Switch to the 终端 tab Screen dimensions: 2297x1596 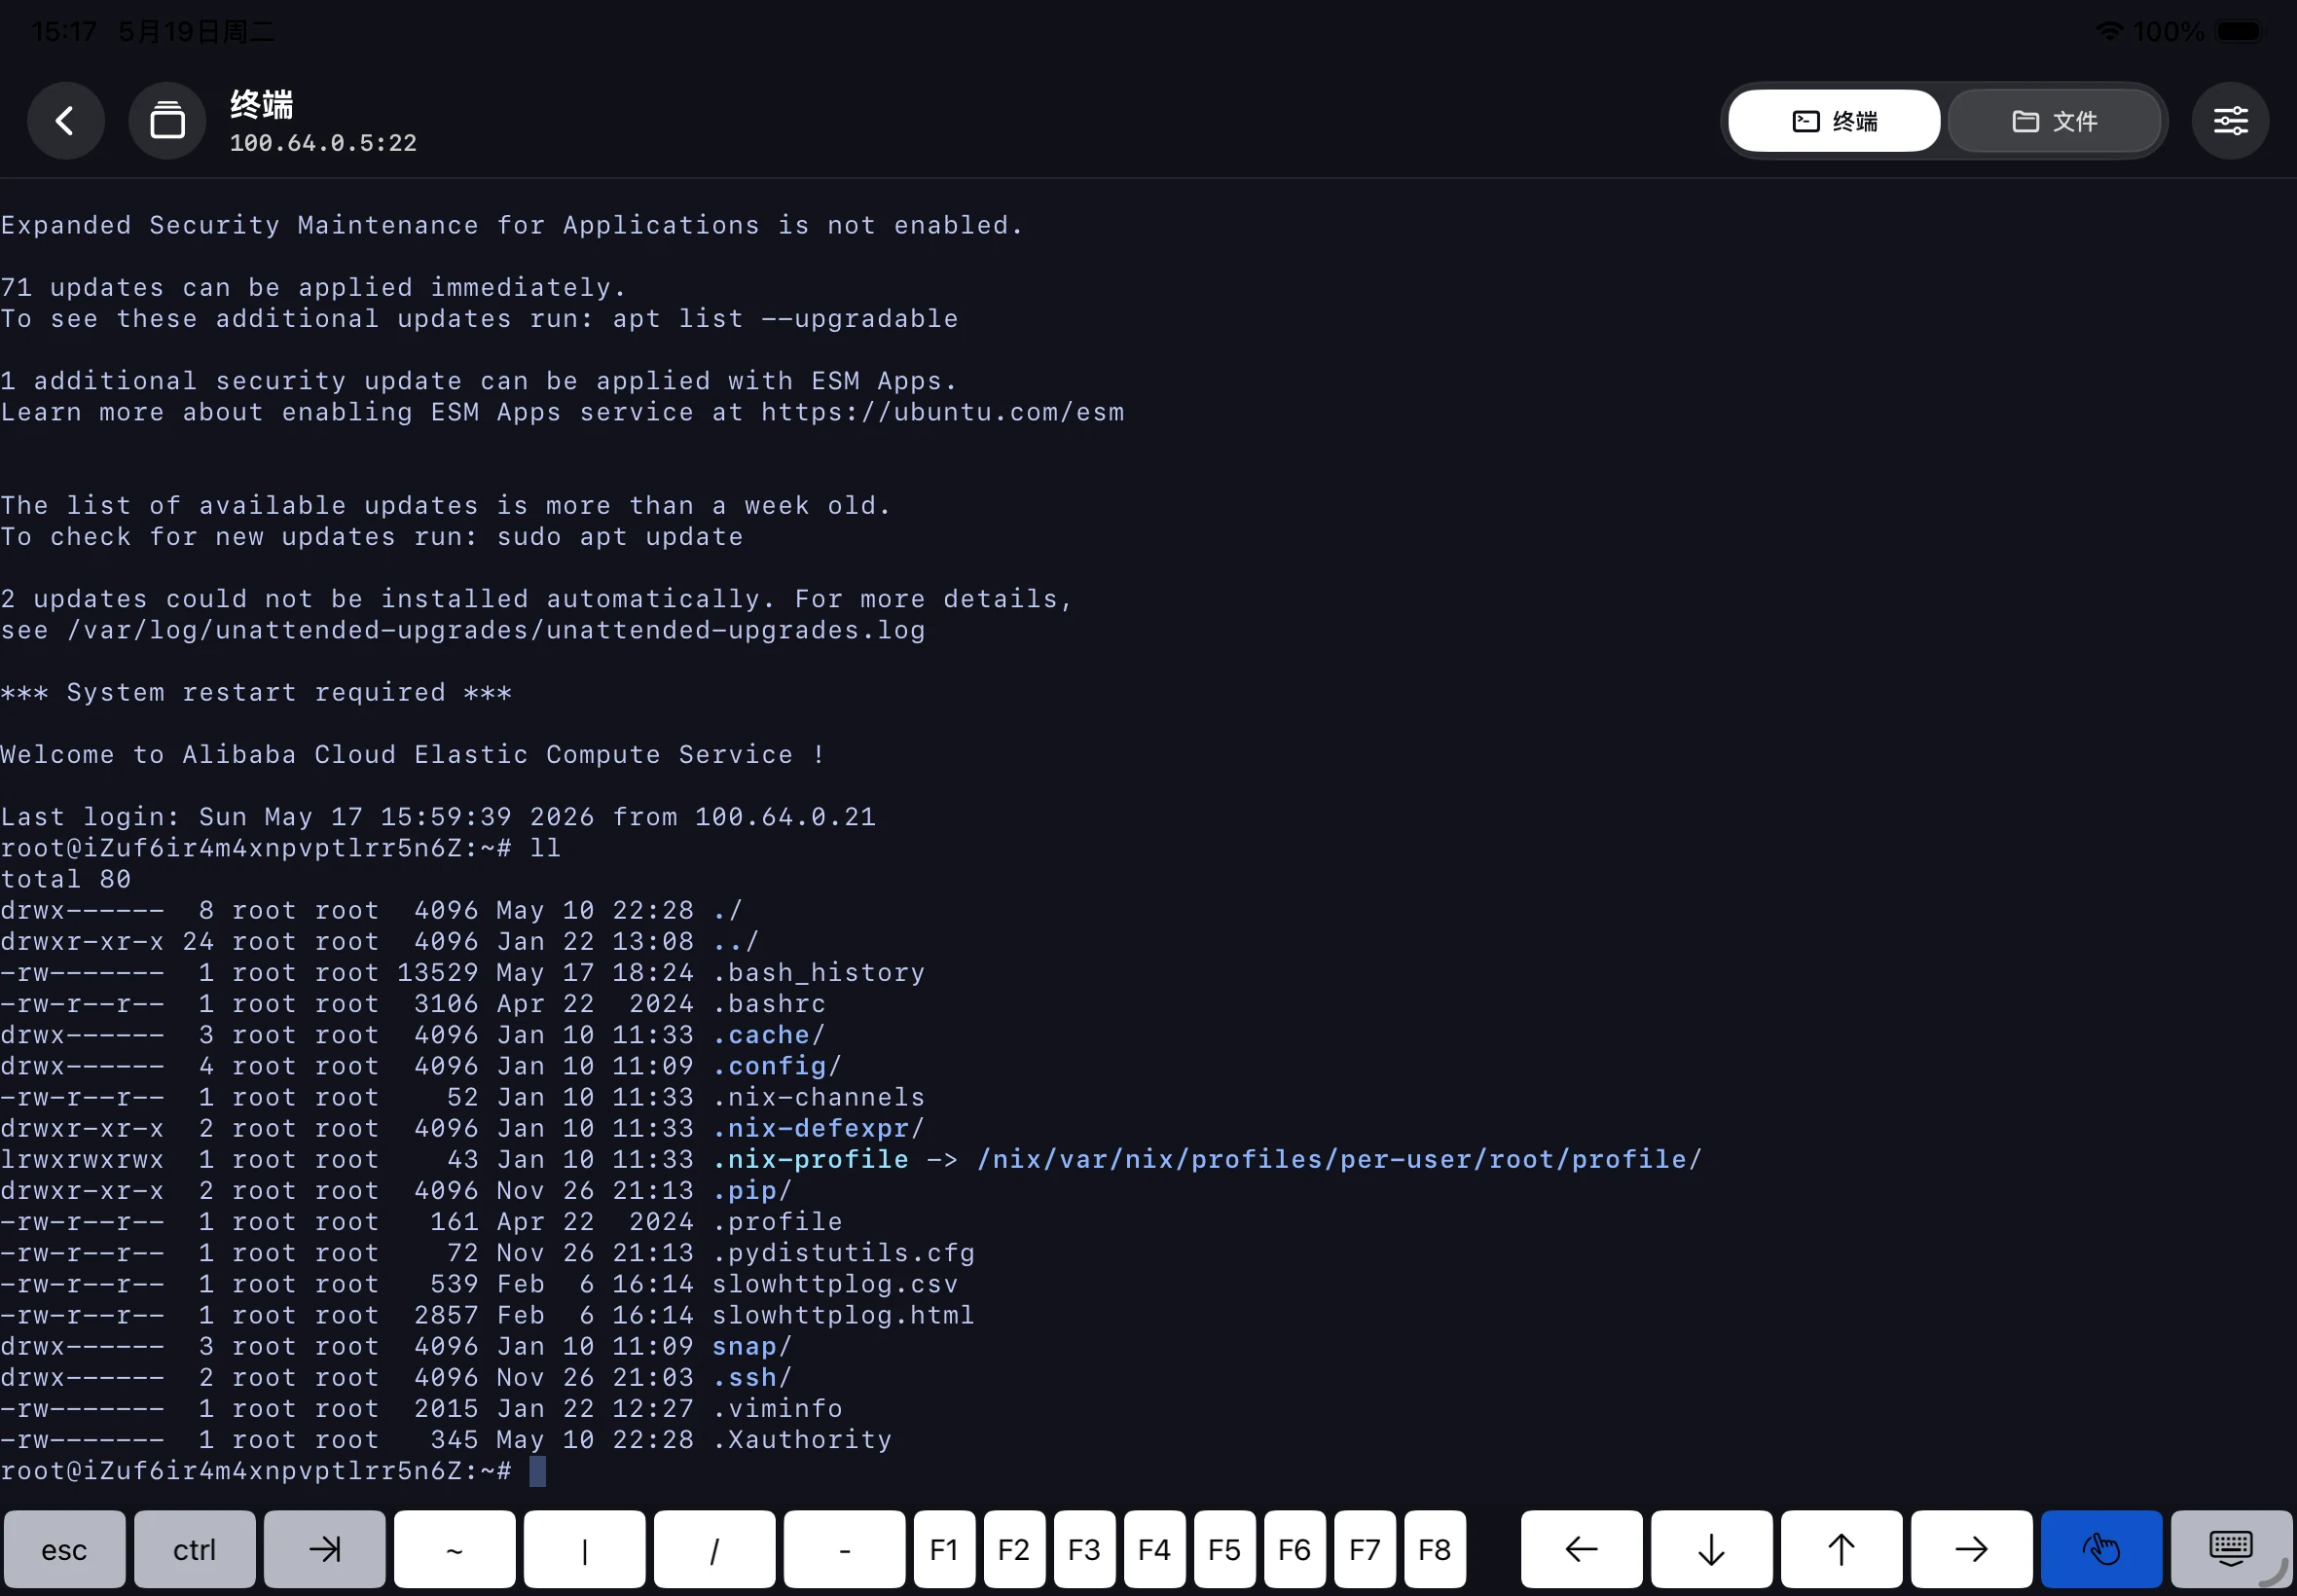1834,121
